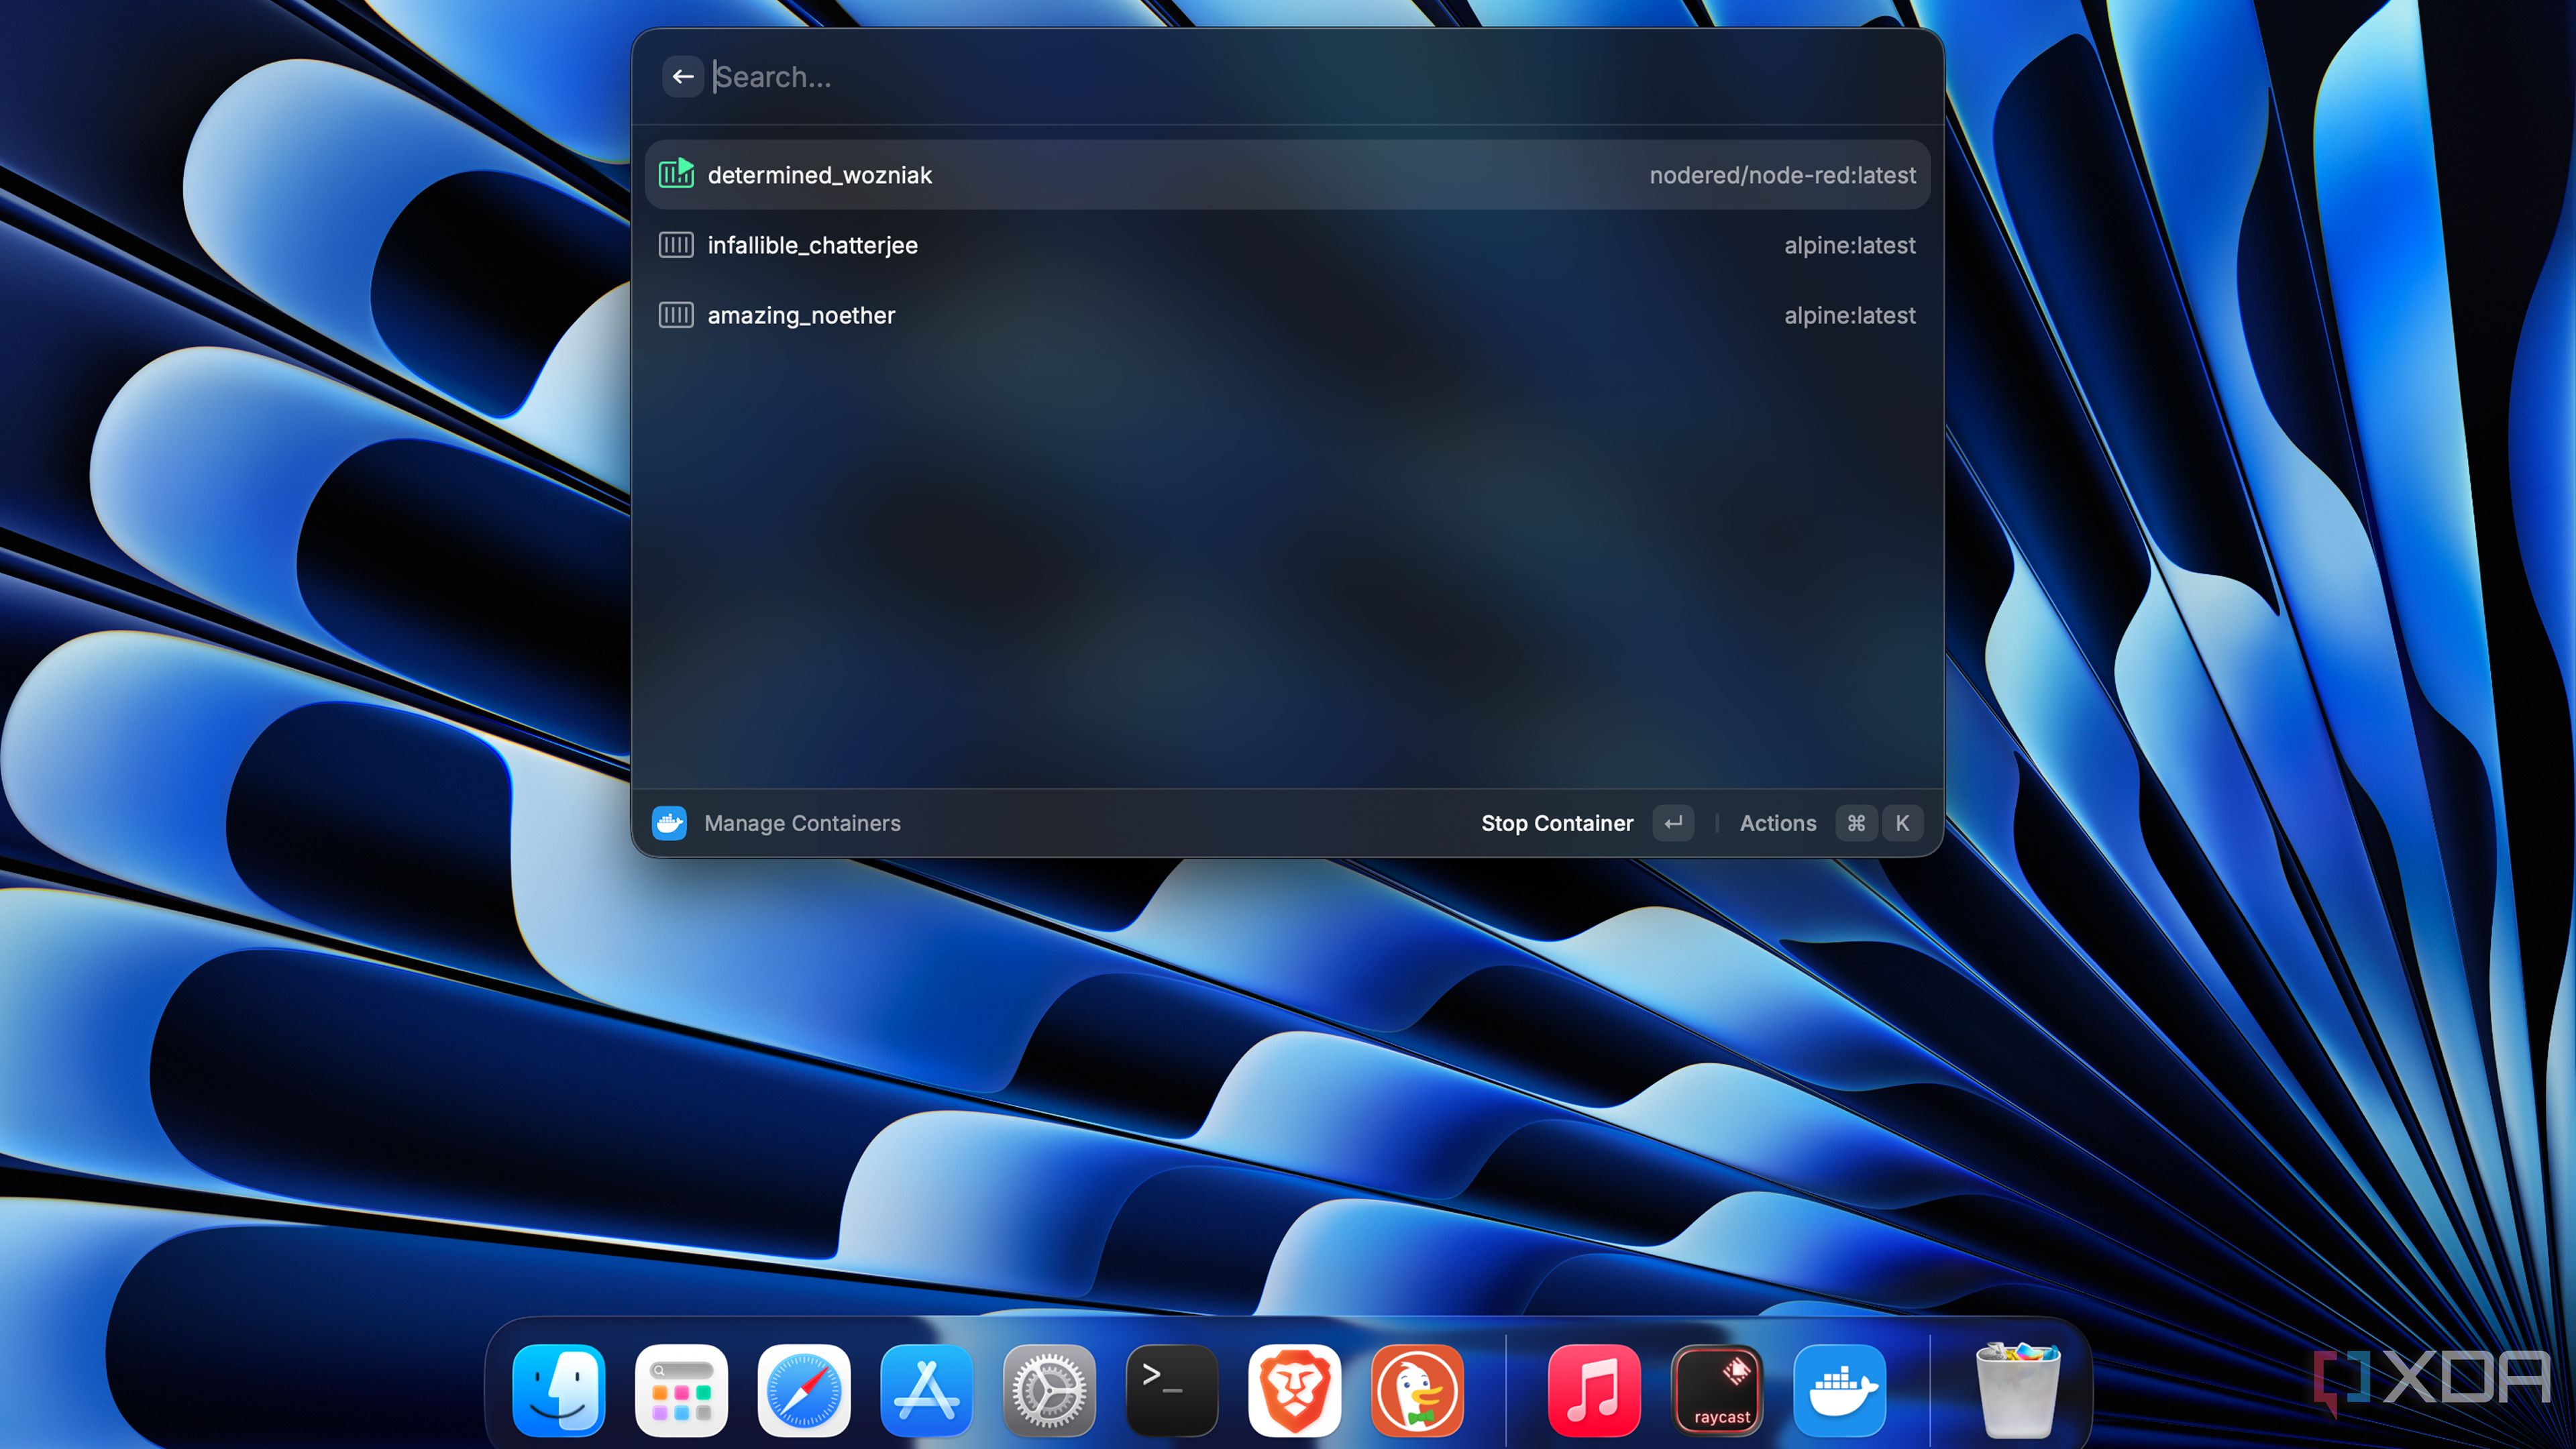
Task: Click the Command key badge
Action: pos(1856,823)
